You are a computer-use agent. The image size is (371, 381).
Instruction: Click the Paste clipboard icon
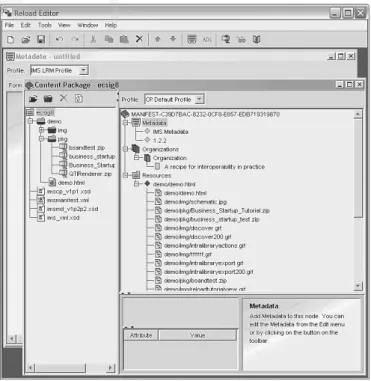pos(124,39)
